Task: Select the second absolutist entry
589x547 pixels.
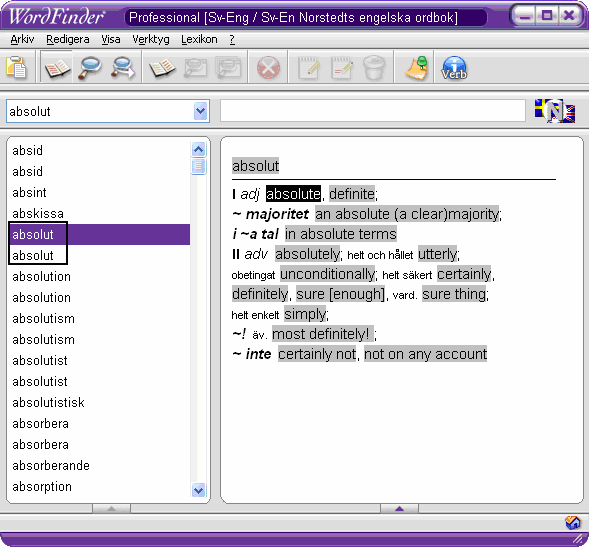Action: tap(99, 382)
